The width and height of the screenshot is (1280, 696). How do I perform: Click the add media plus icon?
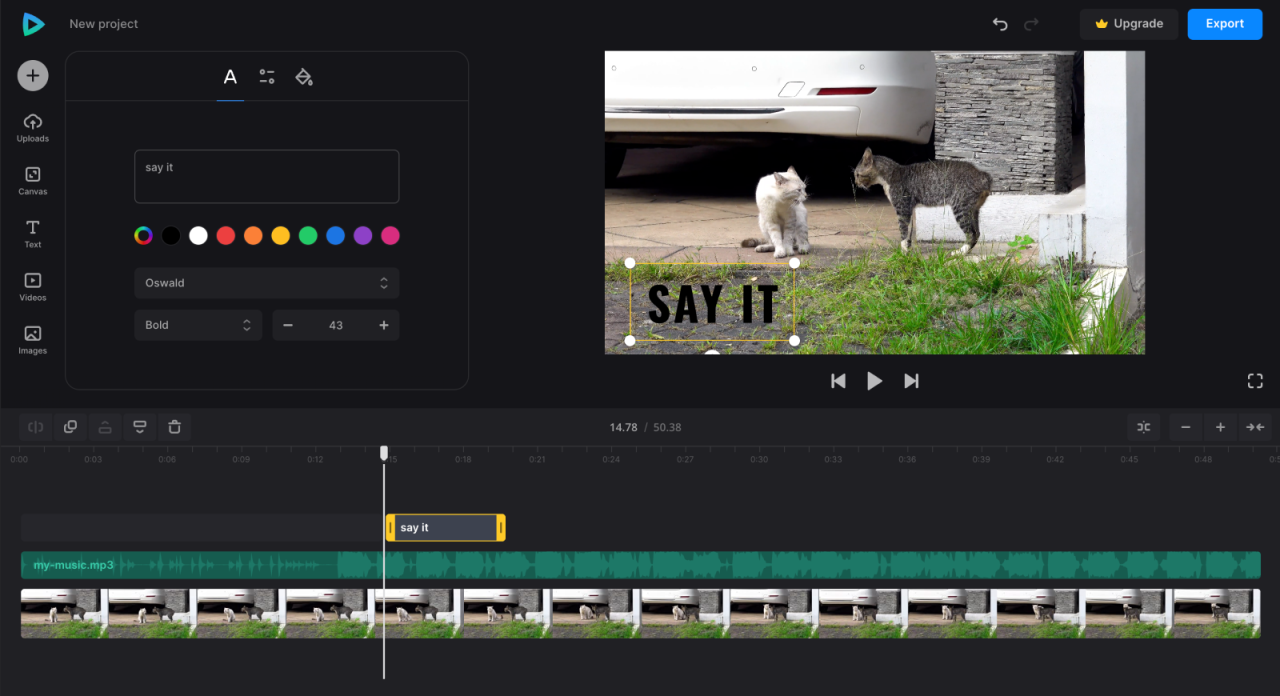tap(32, 75)
